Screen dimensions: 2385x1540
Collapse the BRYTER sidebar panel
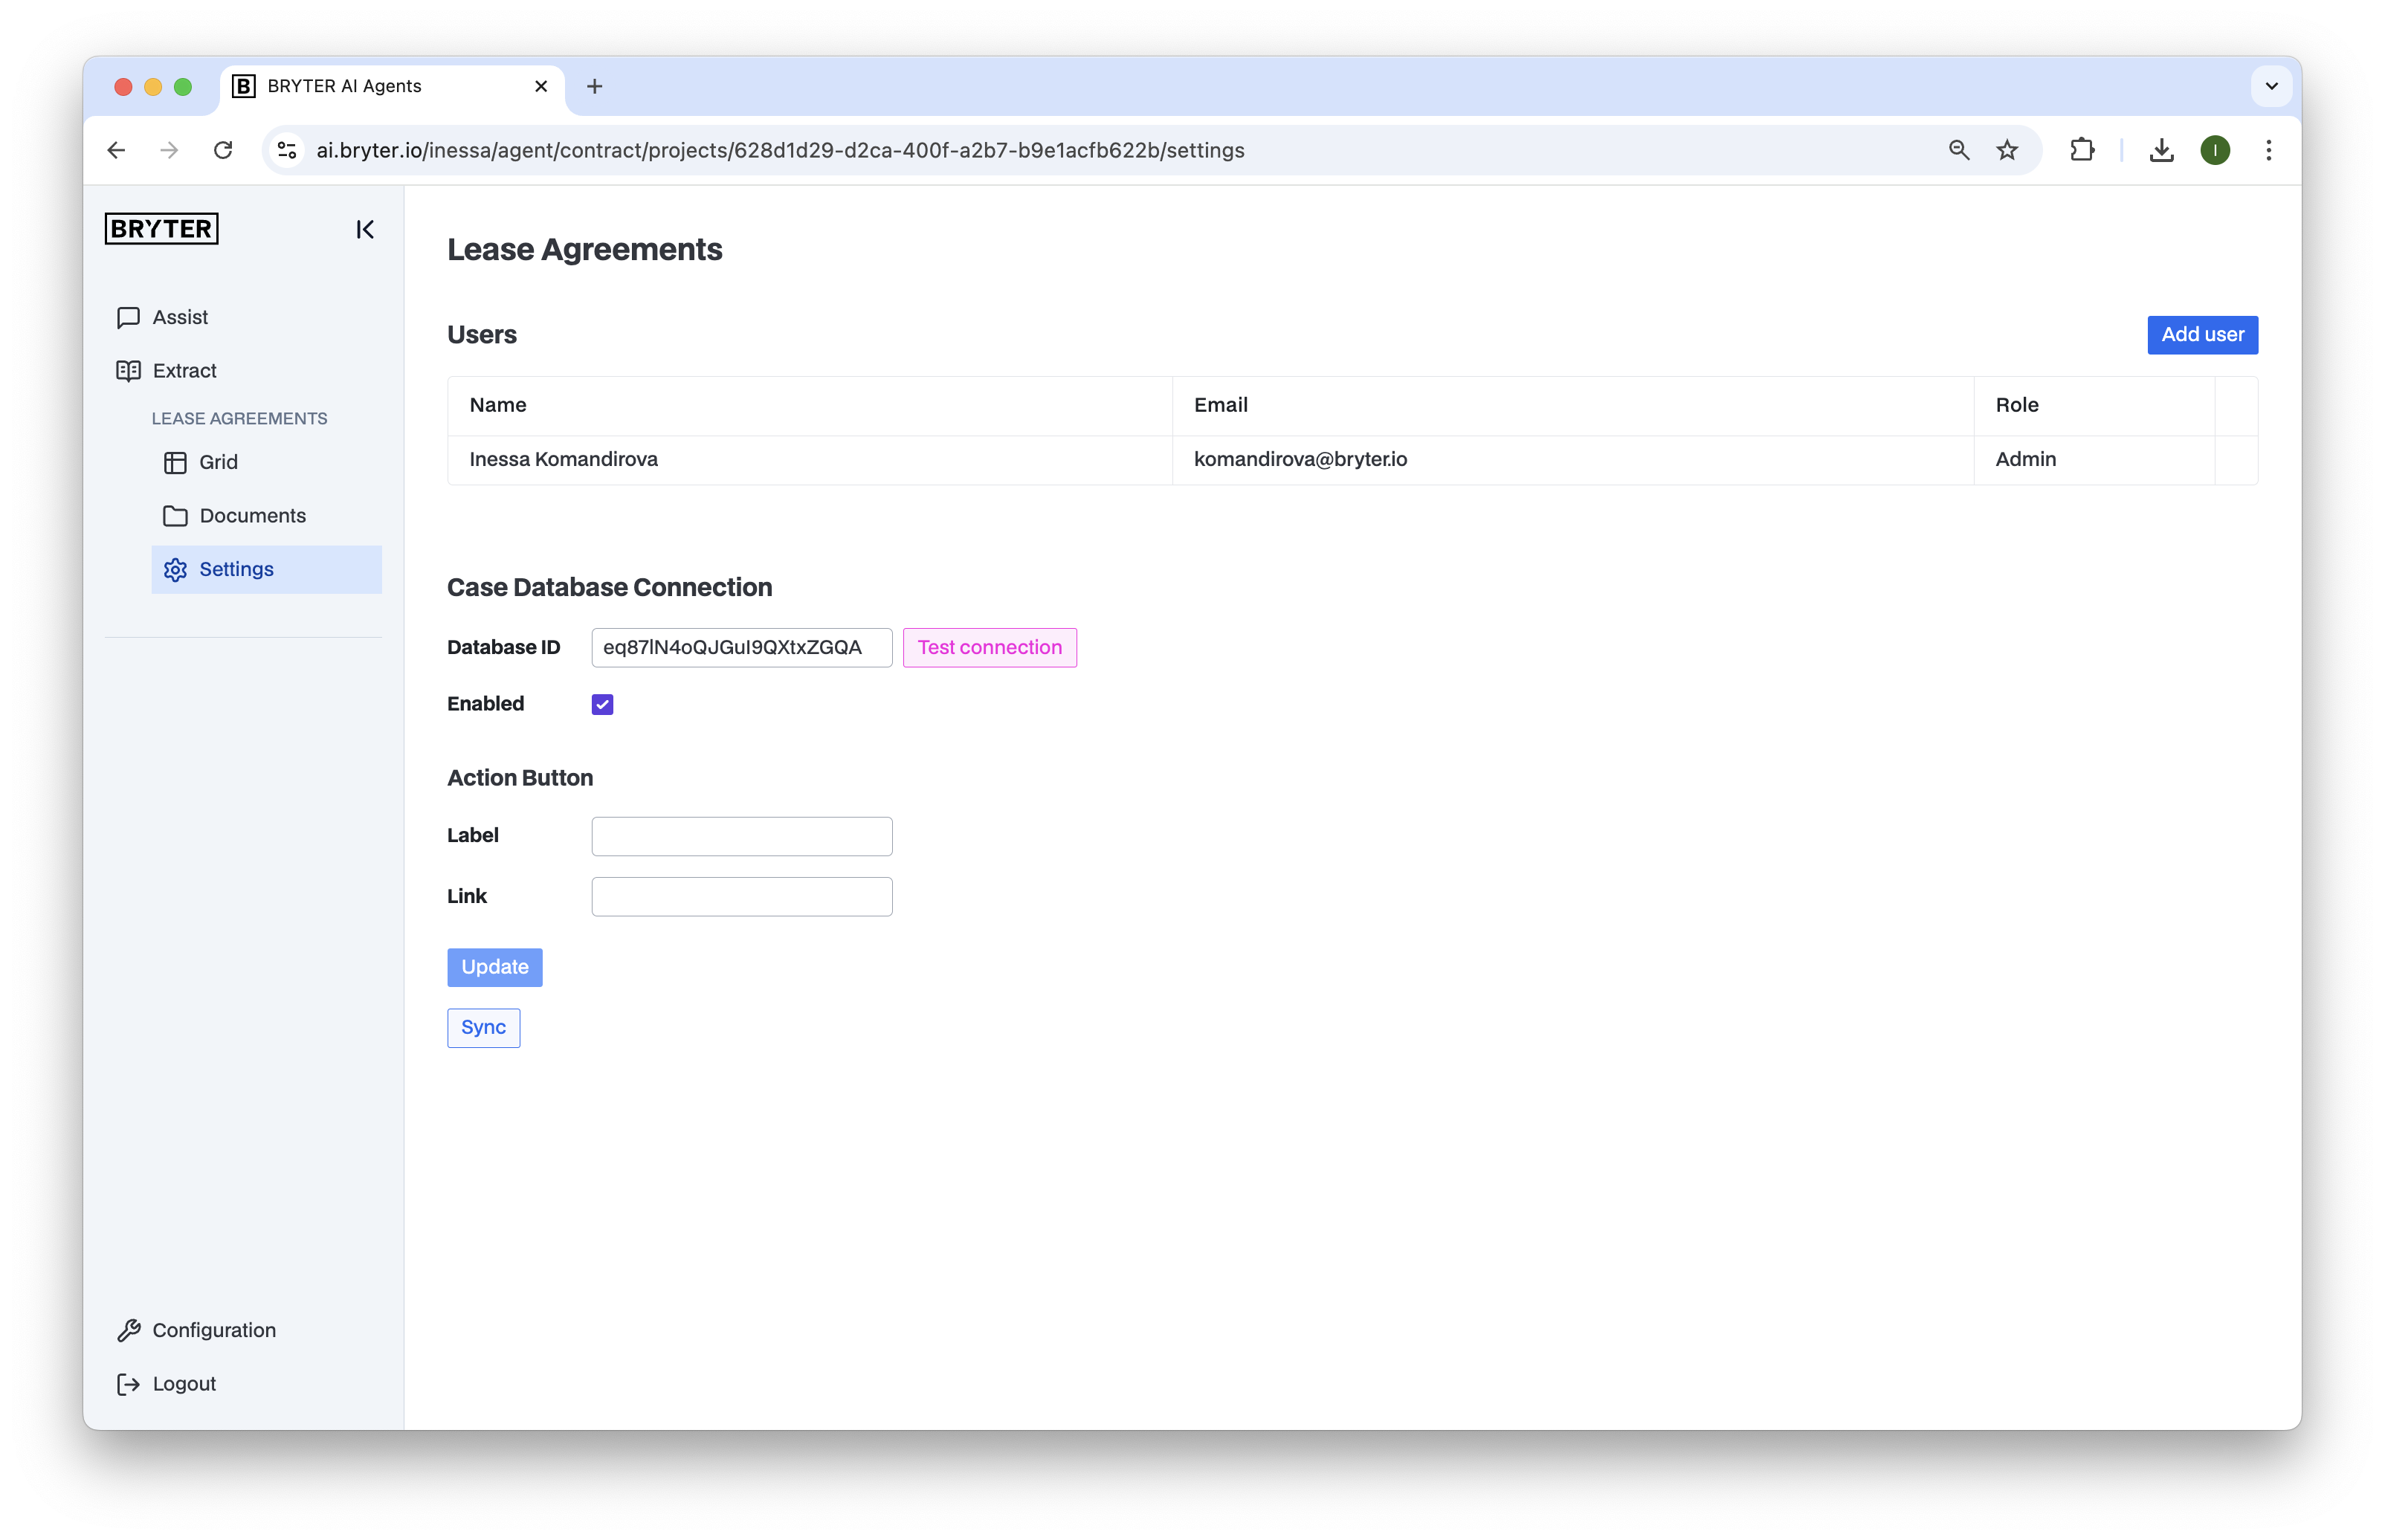click(365, 230)
